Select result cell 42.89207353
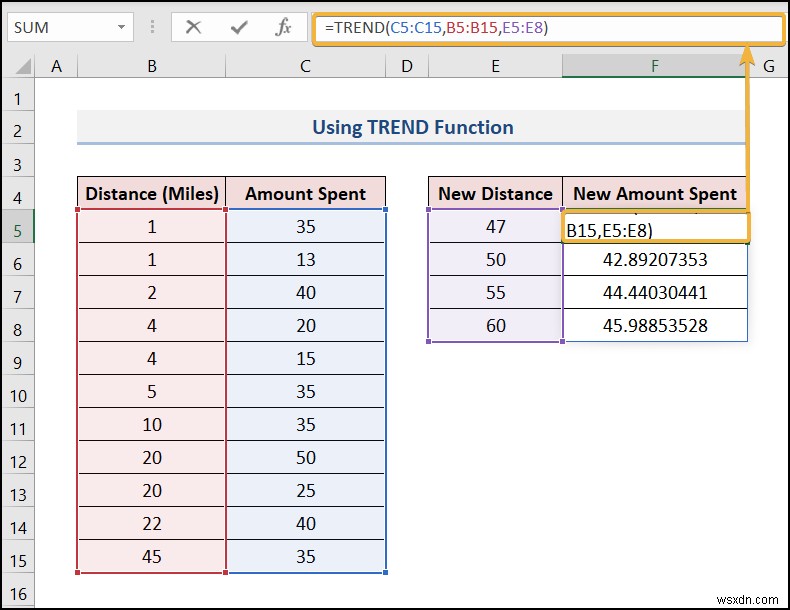 pyautogui.click(x=654, y=259)
